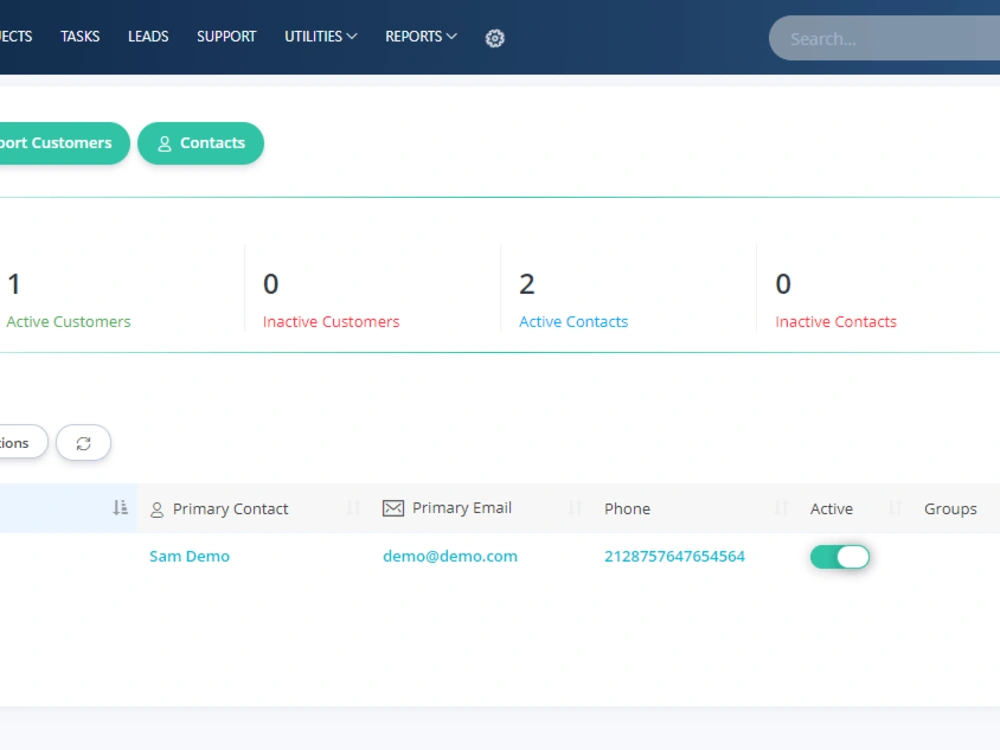Open the Tasks menu item

80,36
